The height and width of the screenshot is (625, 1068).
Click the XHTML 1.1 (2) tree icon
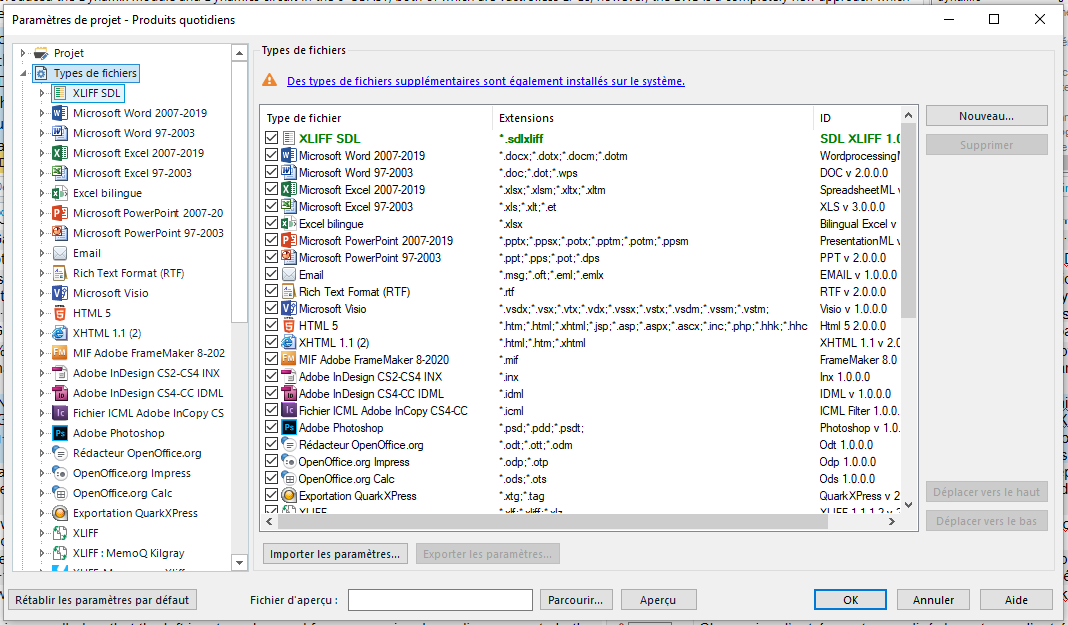pyautogui.click(x=60, y=333)
